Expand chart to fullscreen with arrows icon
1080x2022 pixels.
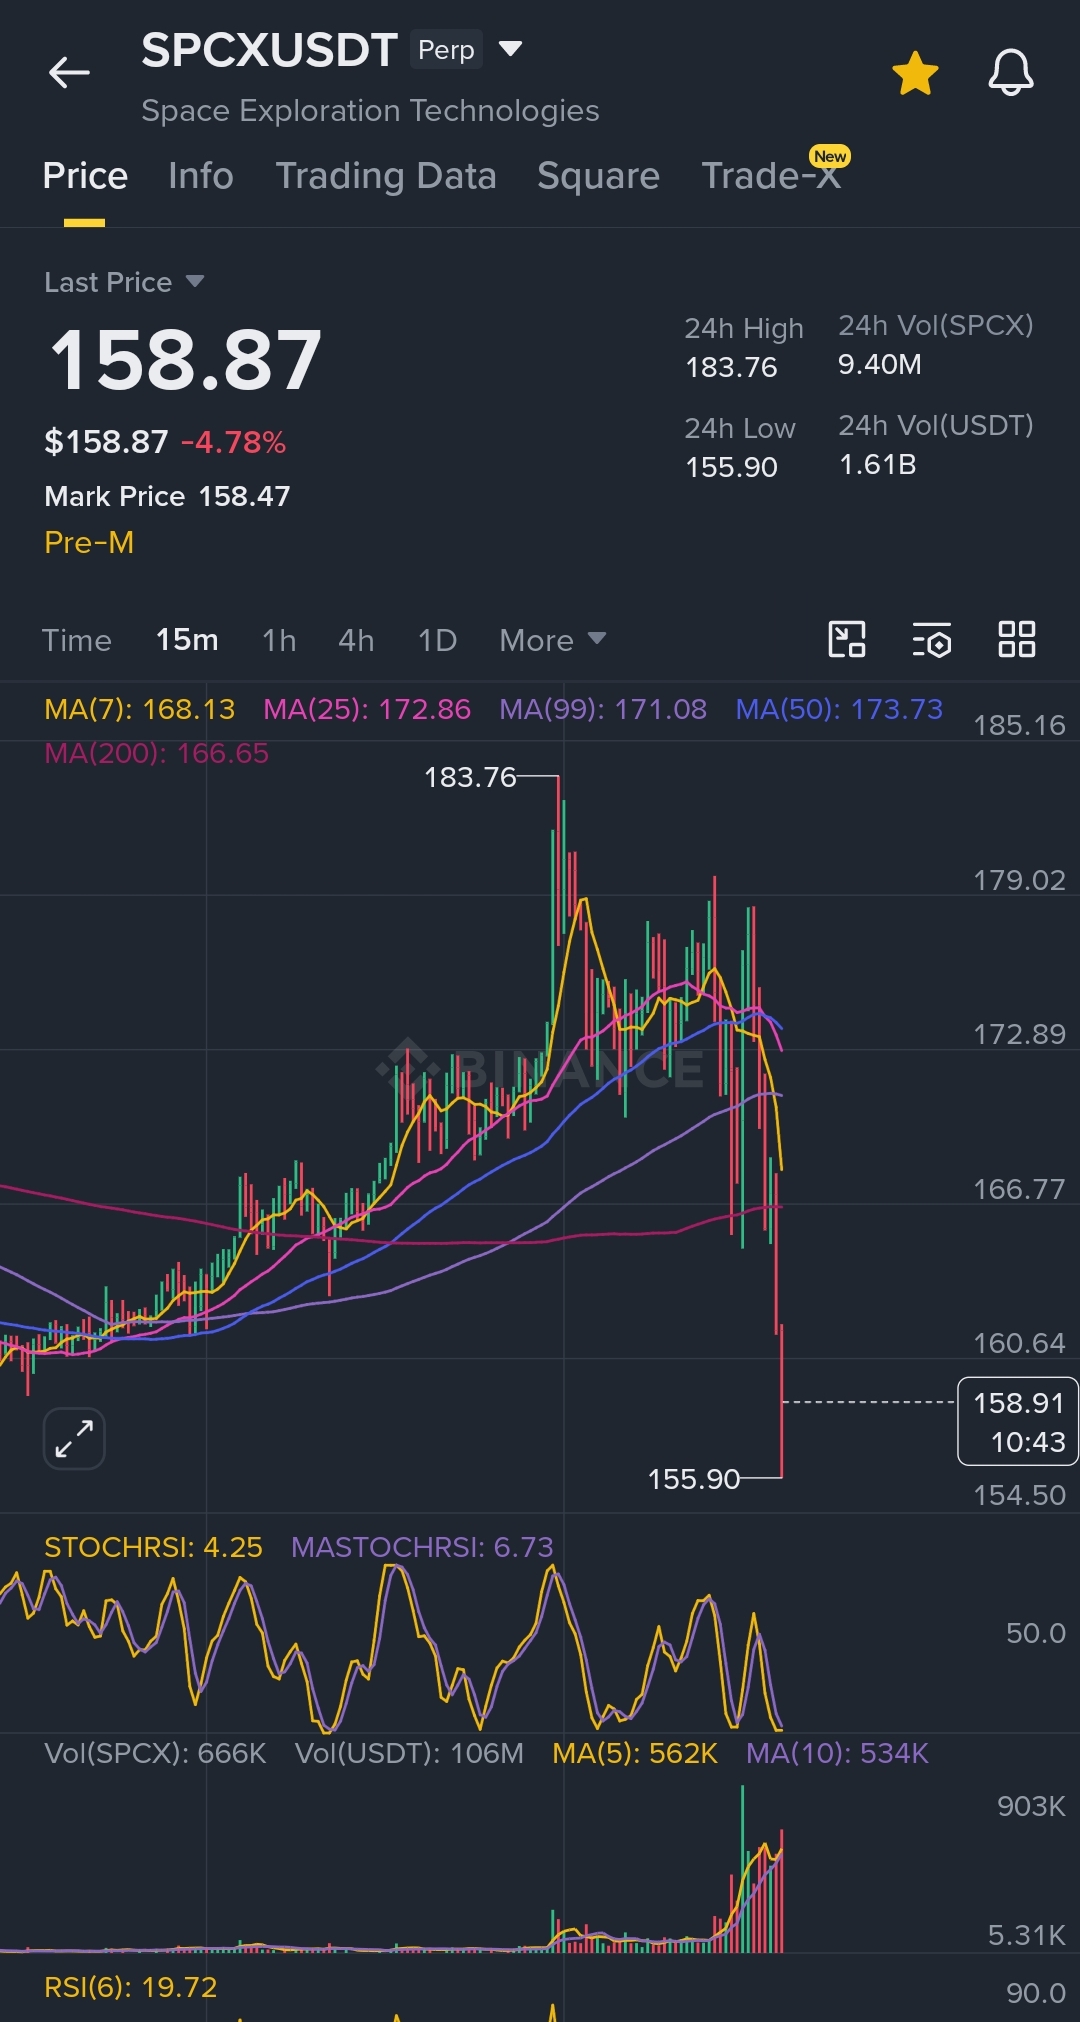coord(74,1439)
